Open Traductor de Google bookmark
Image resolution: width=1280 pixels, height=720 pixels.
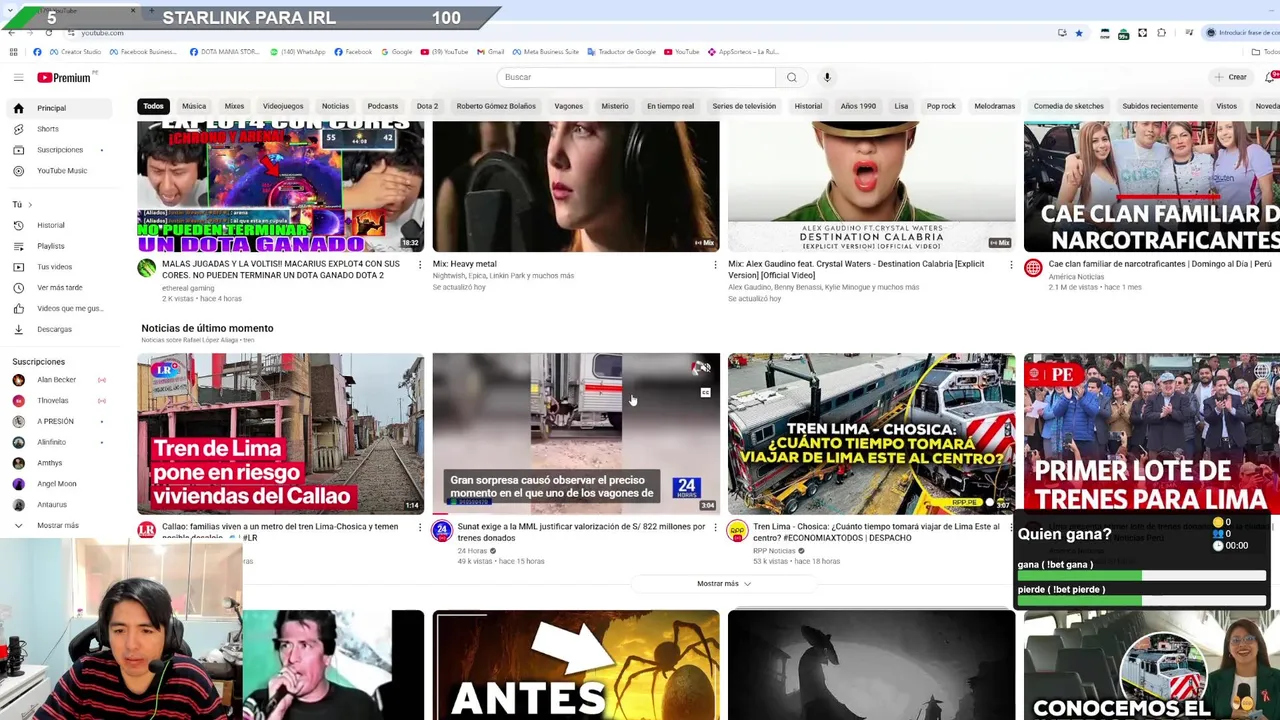[622, 52]
